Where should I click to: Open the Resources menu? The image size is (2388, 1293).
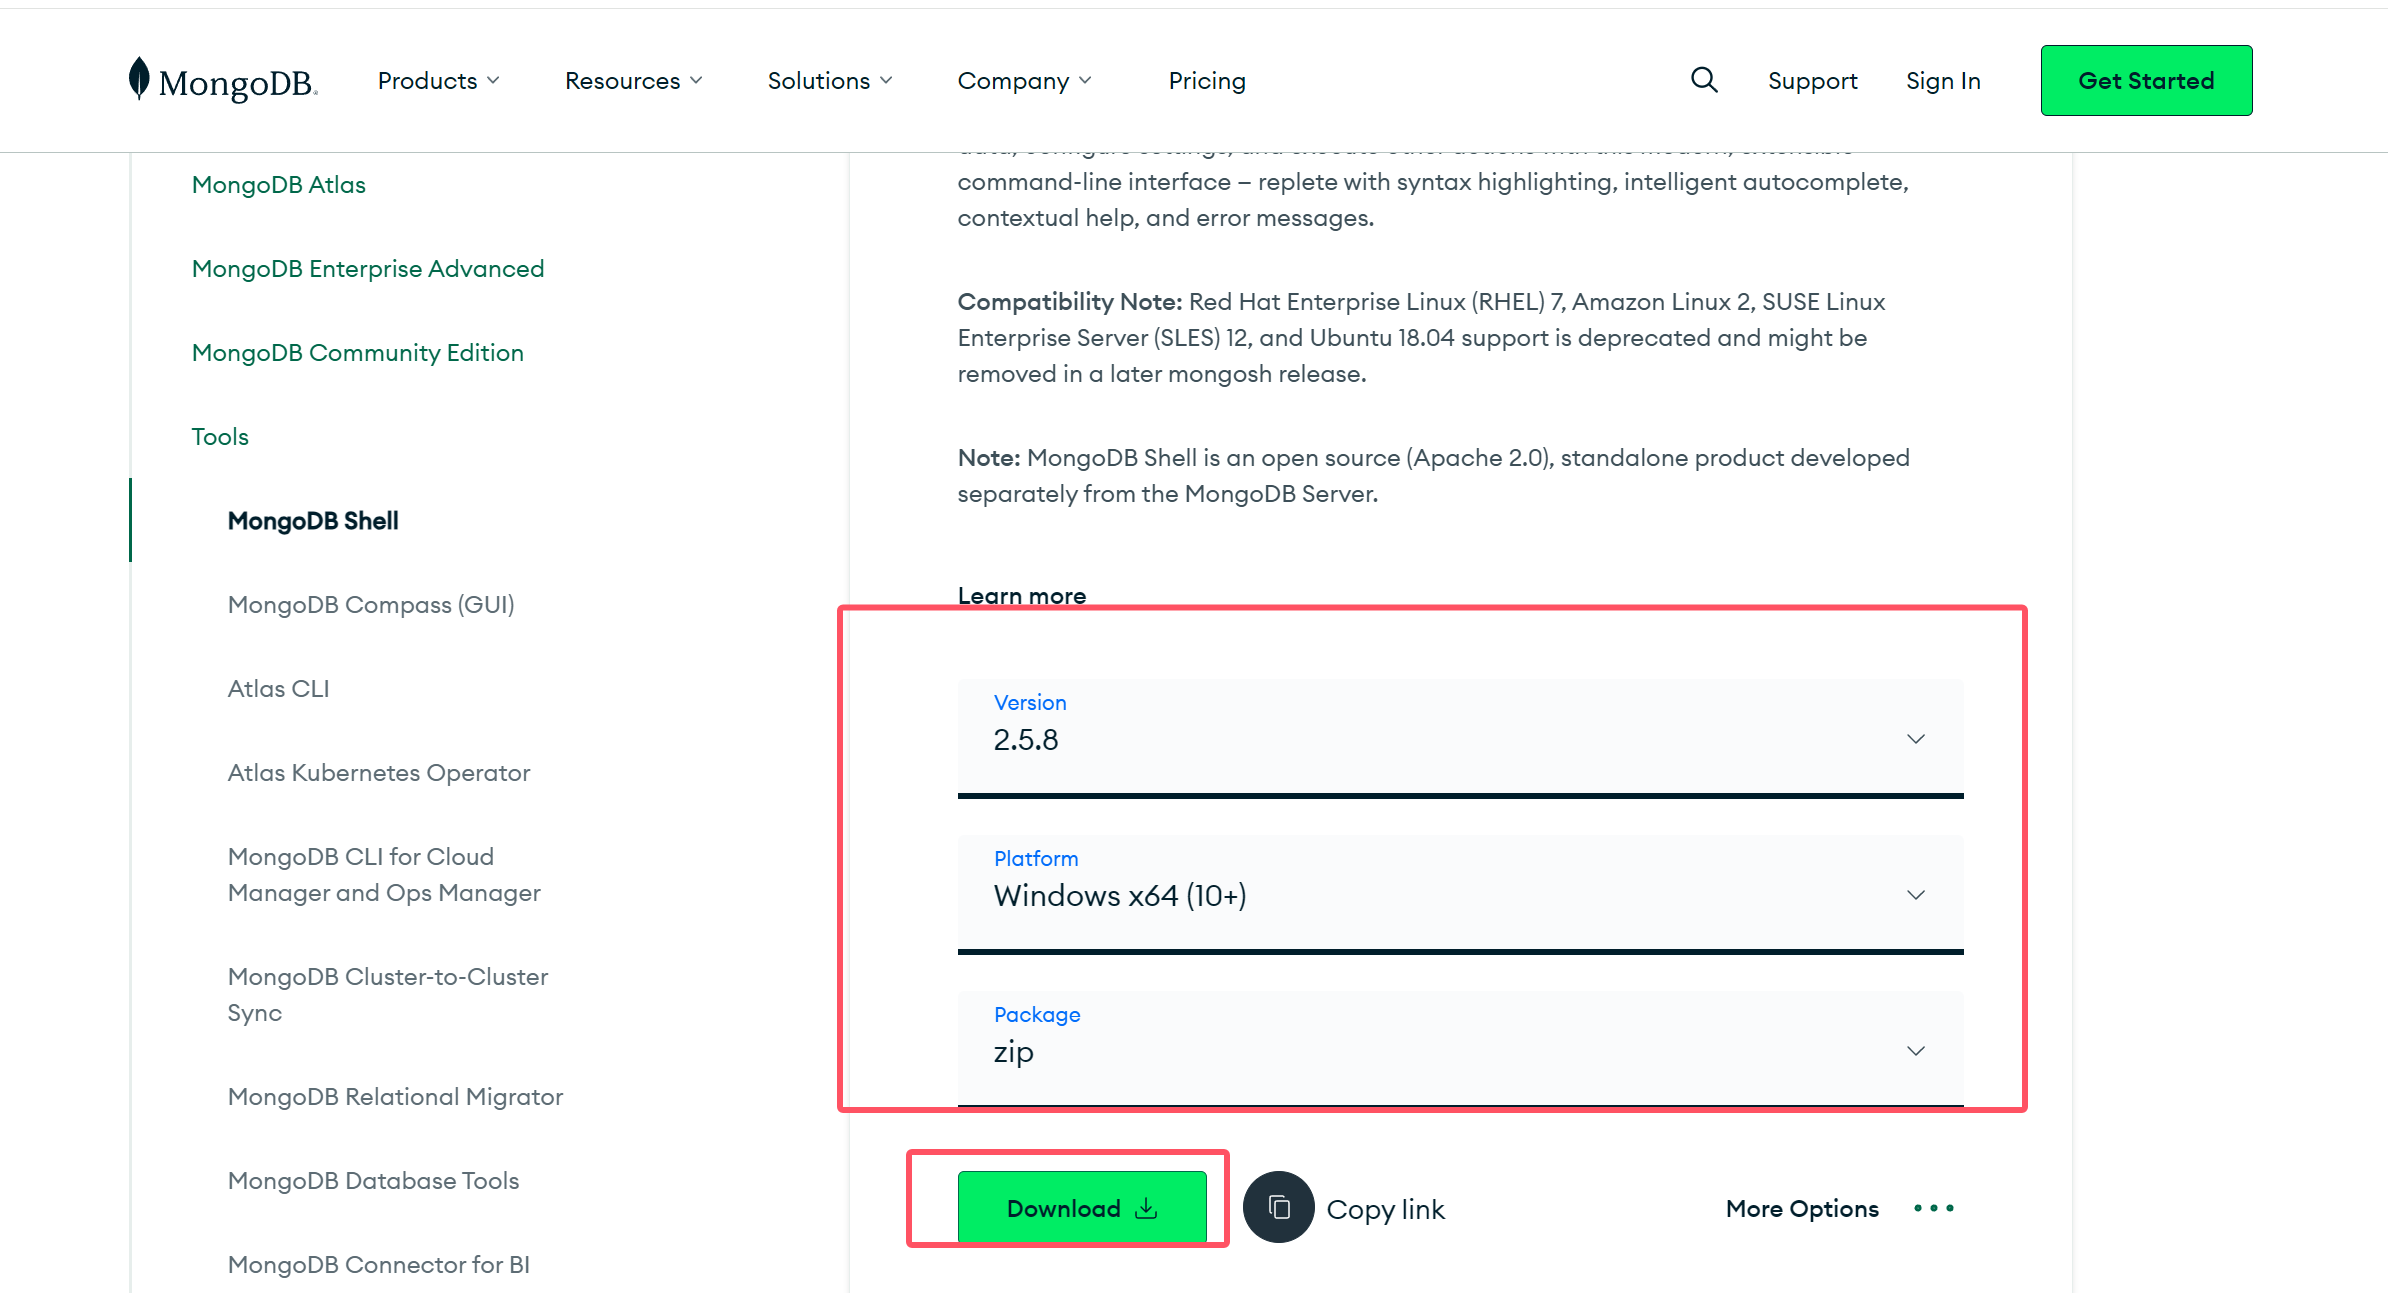point(633,81)
